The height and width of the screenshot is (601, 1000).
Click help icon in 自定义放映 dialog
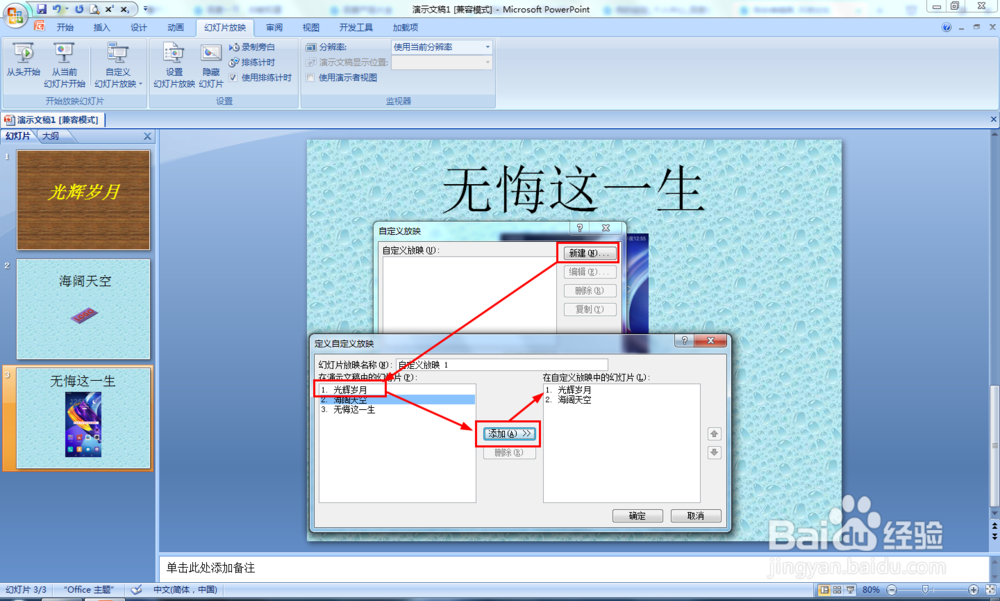point(580,228)
